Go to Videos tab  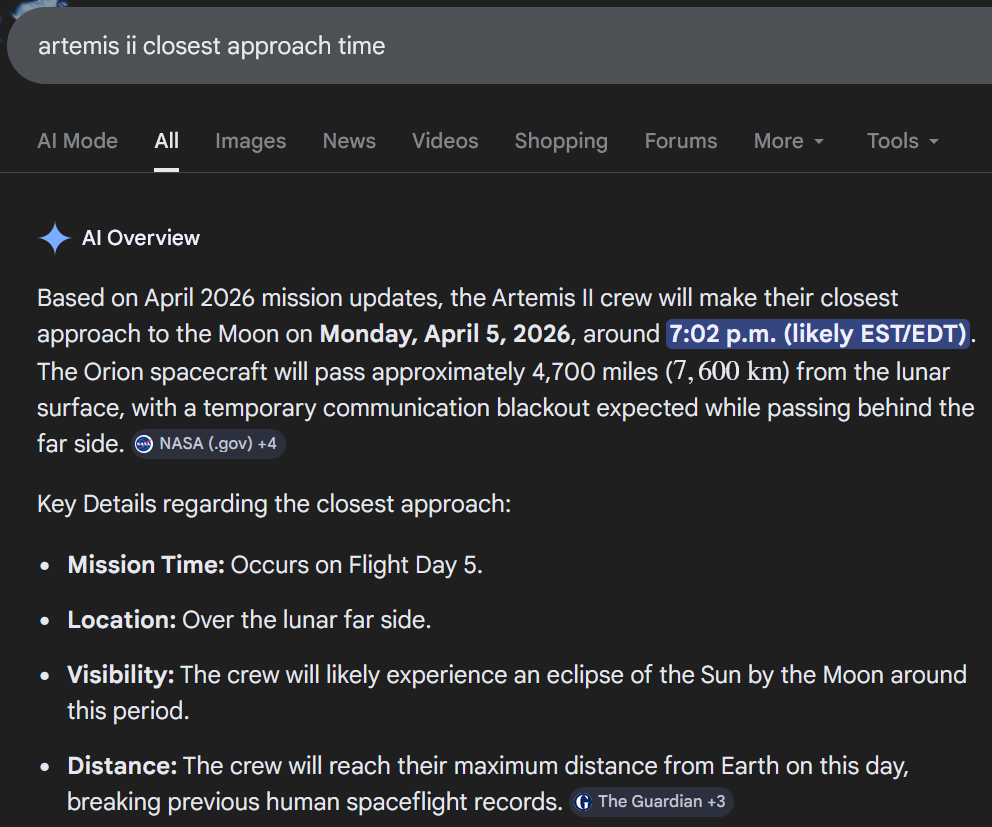[445, 140]
